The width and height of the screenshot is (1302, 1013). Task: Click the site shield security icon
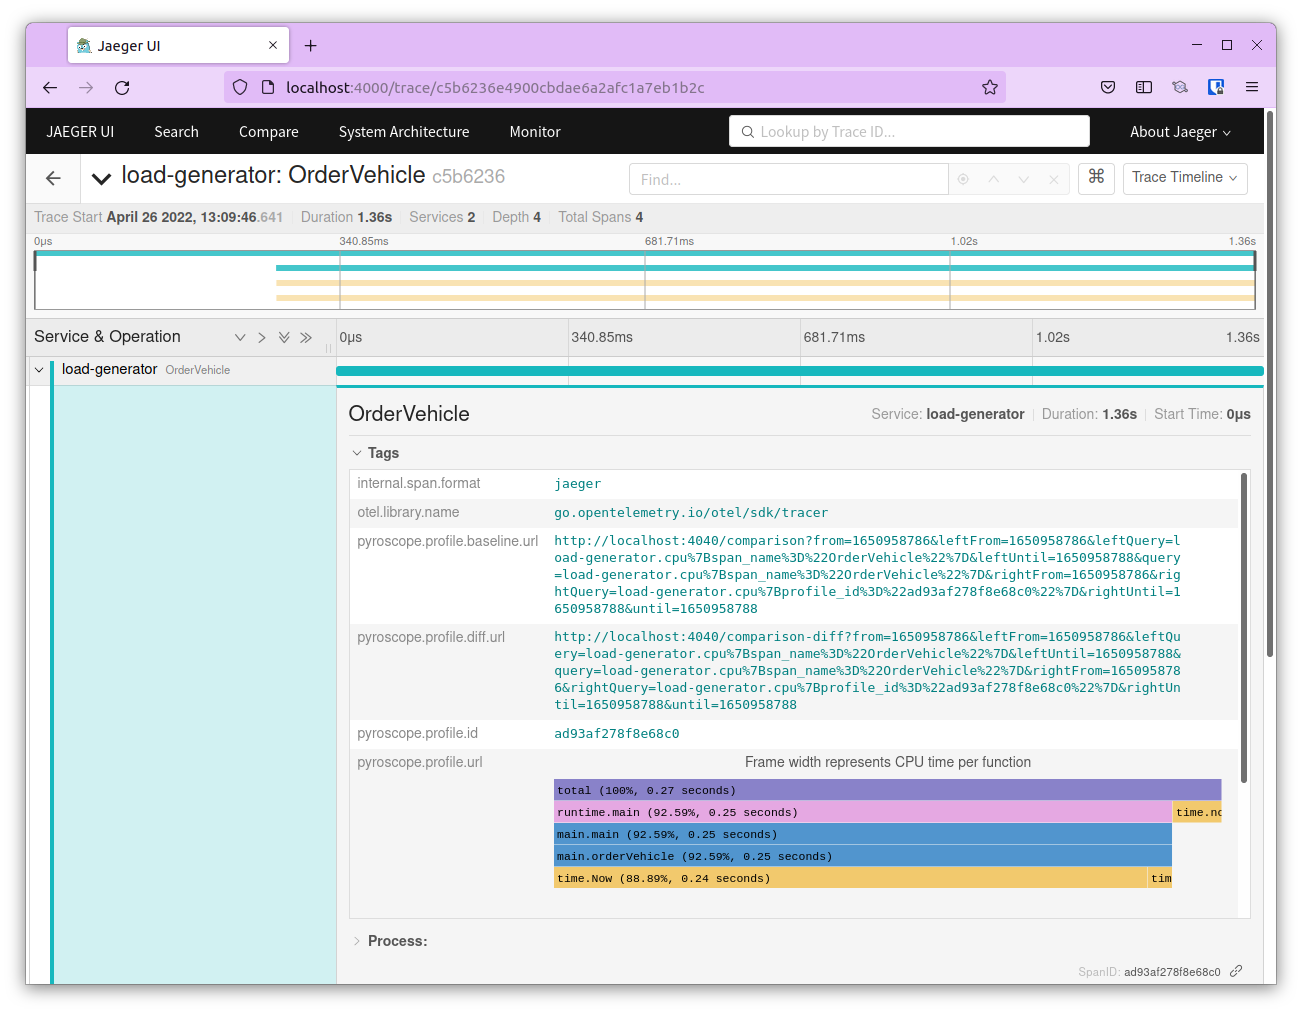(240, 88)
